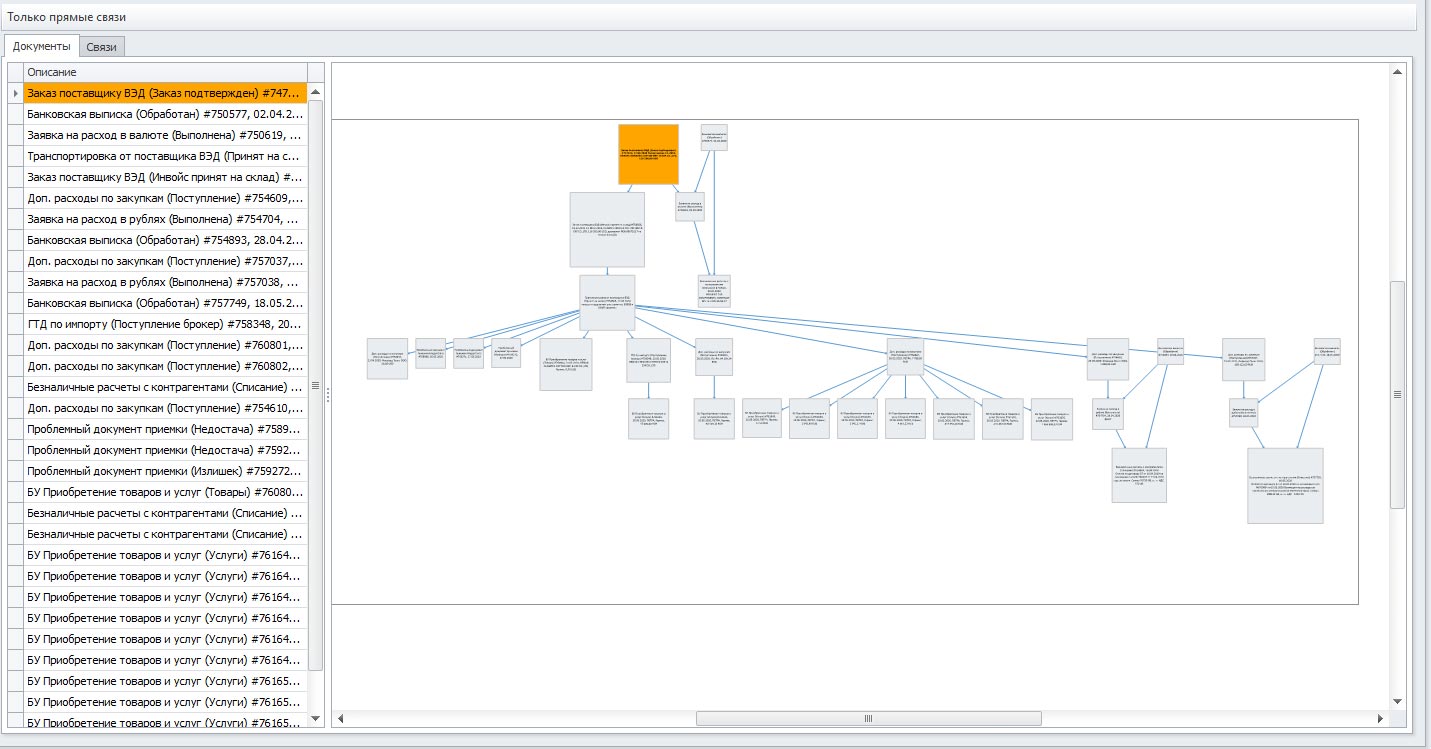1431x749 pixels.
Task: Select Транспортировка от поставщика ВЭД row
Action: point(165,156)
